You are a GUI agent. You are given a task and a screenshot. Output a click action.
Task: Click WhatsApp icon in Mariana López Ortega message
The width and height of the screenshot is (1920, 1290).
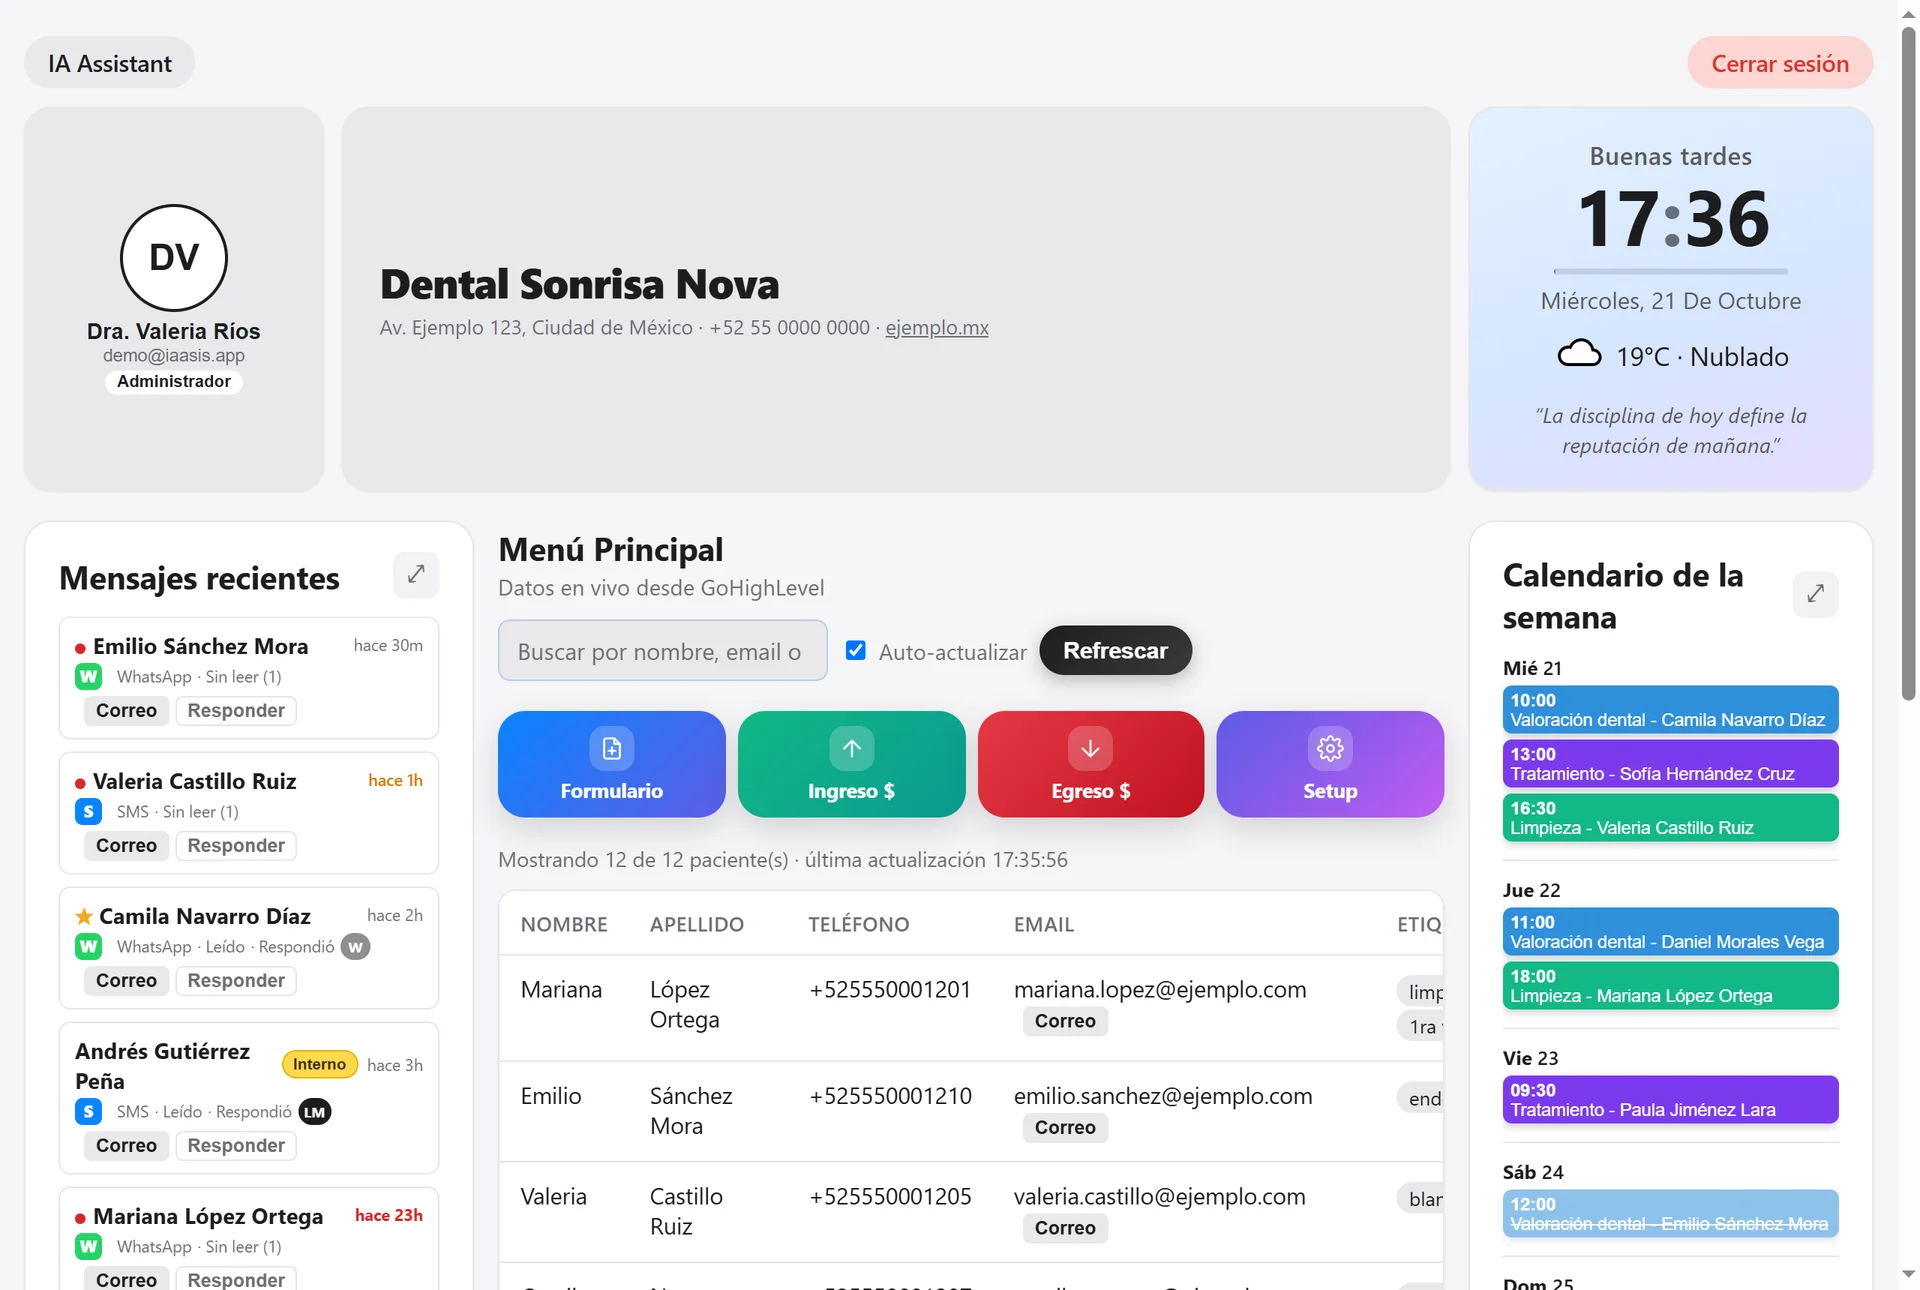(x=89, y=1247)
